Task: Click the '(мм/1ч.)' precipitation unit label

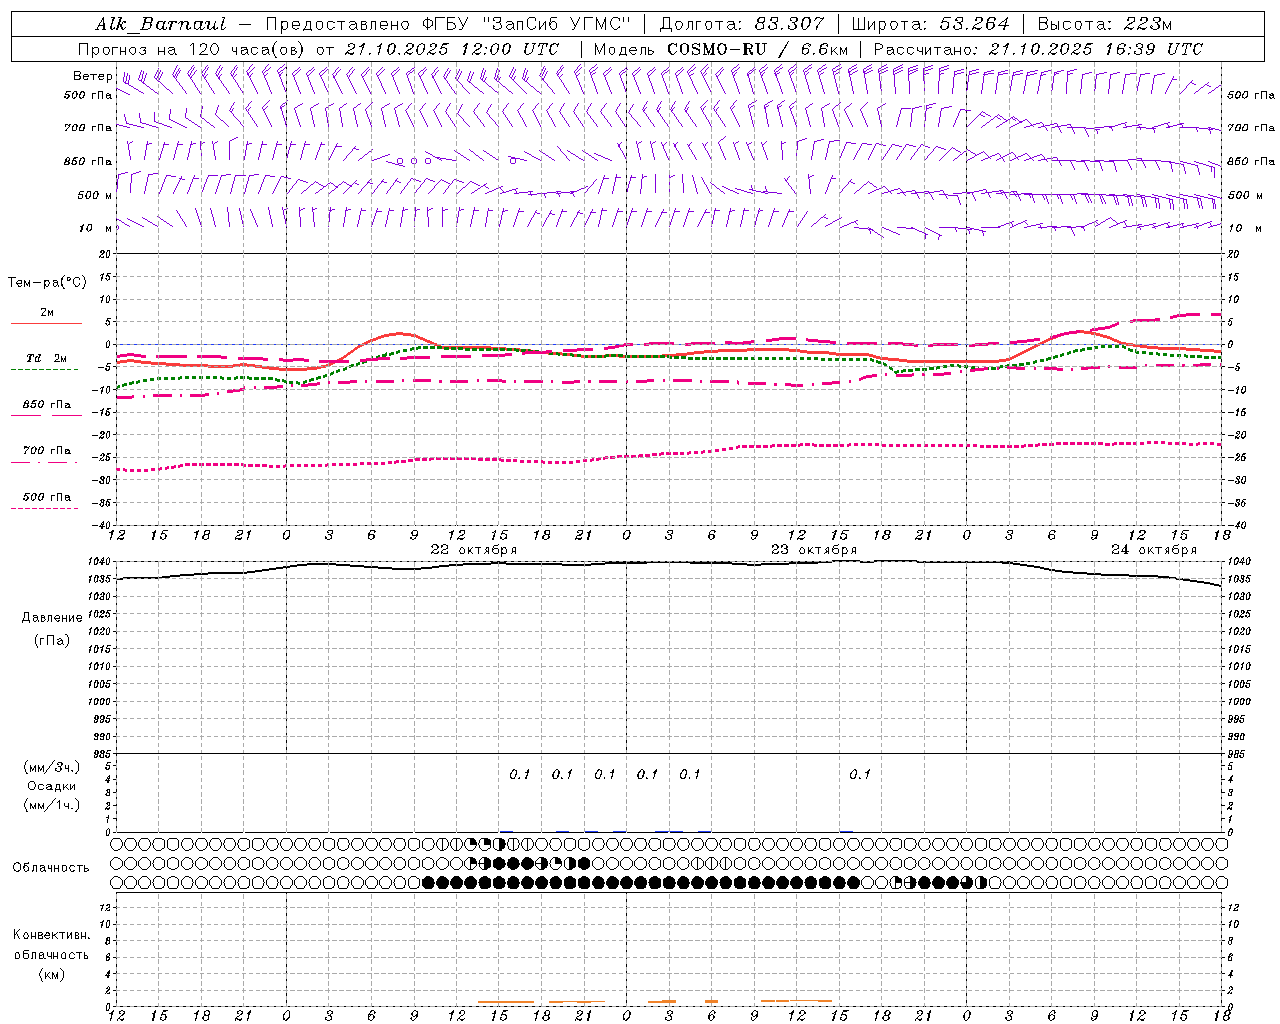Action: tap(52, 805)
